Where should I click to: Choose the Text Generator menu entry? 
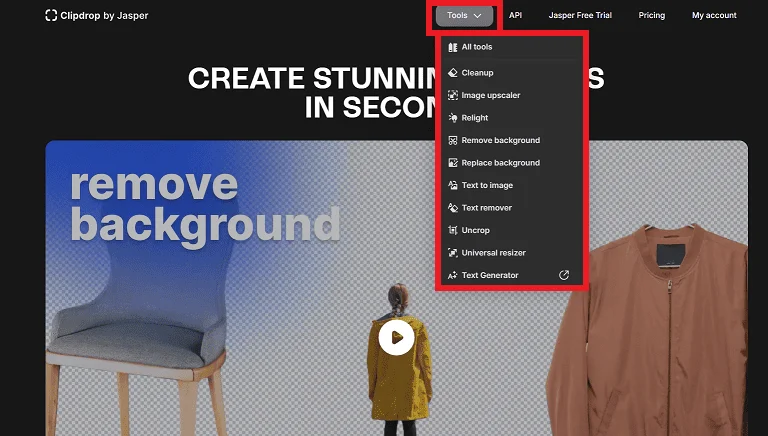[x=511, y=275]
